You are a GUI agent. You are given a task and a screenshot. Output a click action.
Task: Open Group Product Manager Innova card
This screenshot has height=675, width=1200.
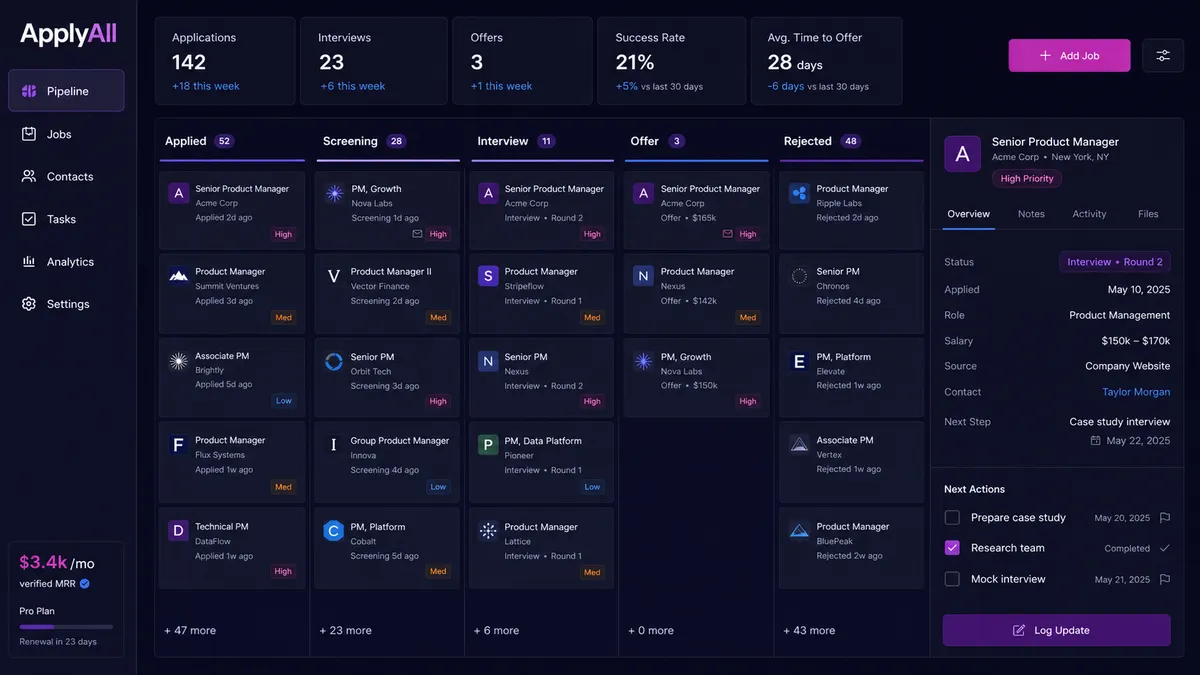[387, 461]
